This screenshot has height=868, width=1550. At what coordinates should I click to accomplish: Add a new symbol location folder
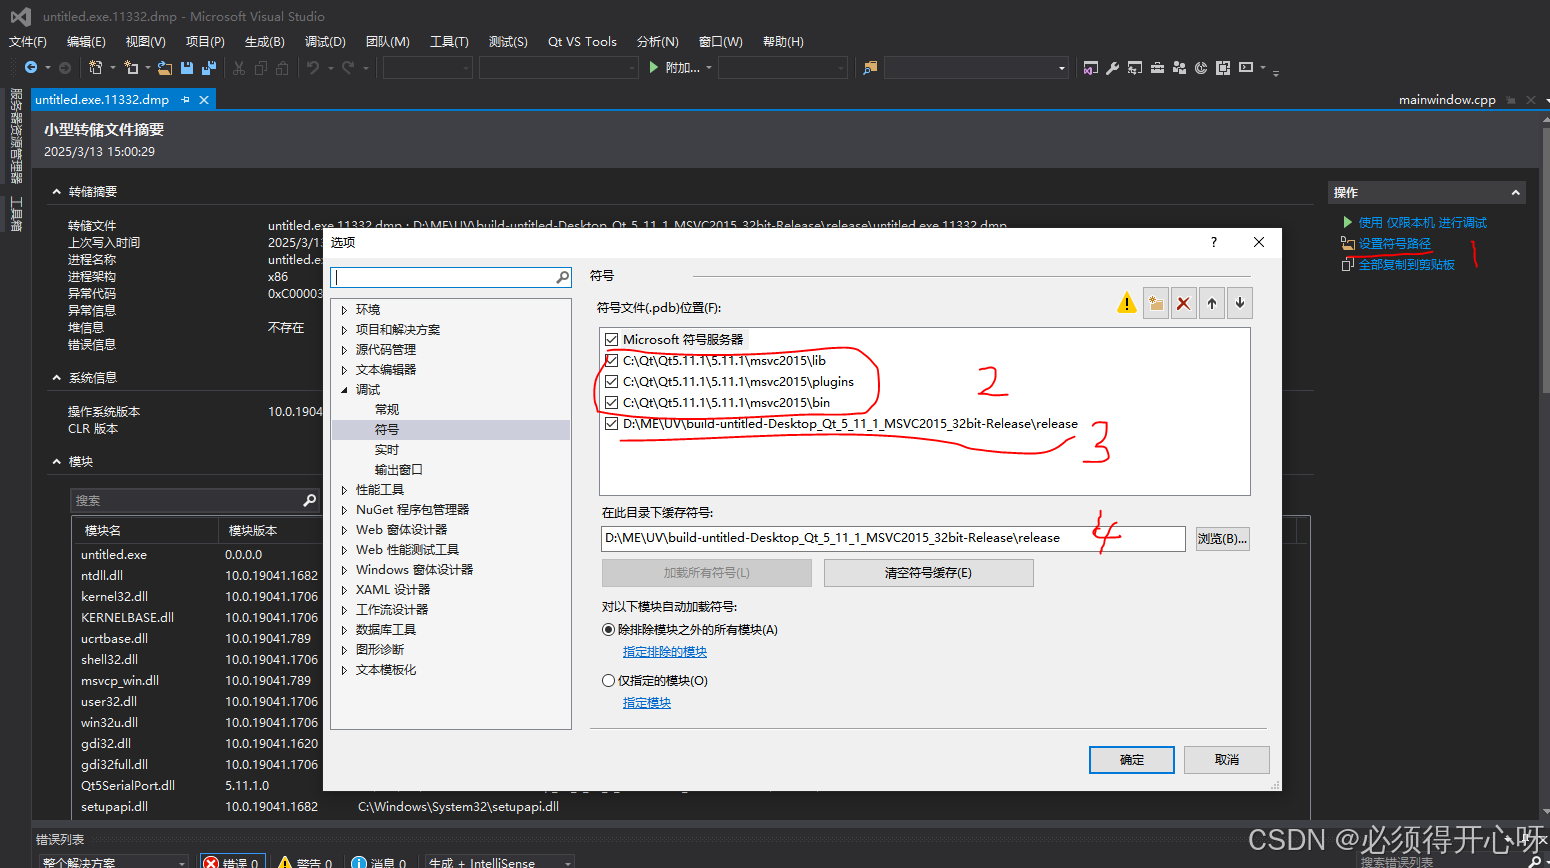click(1156, 303)
